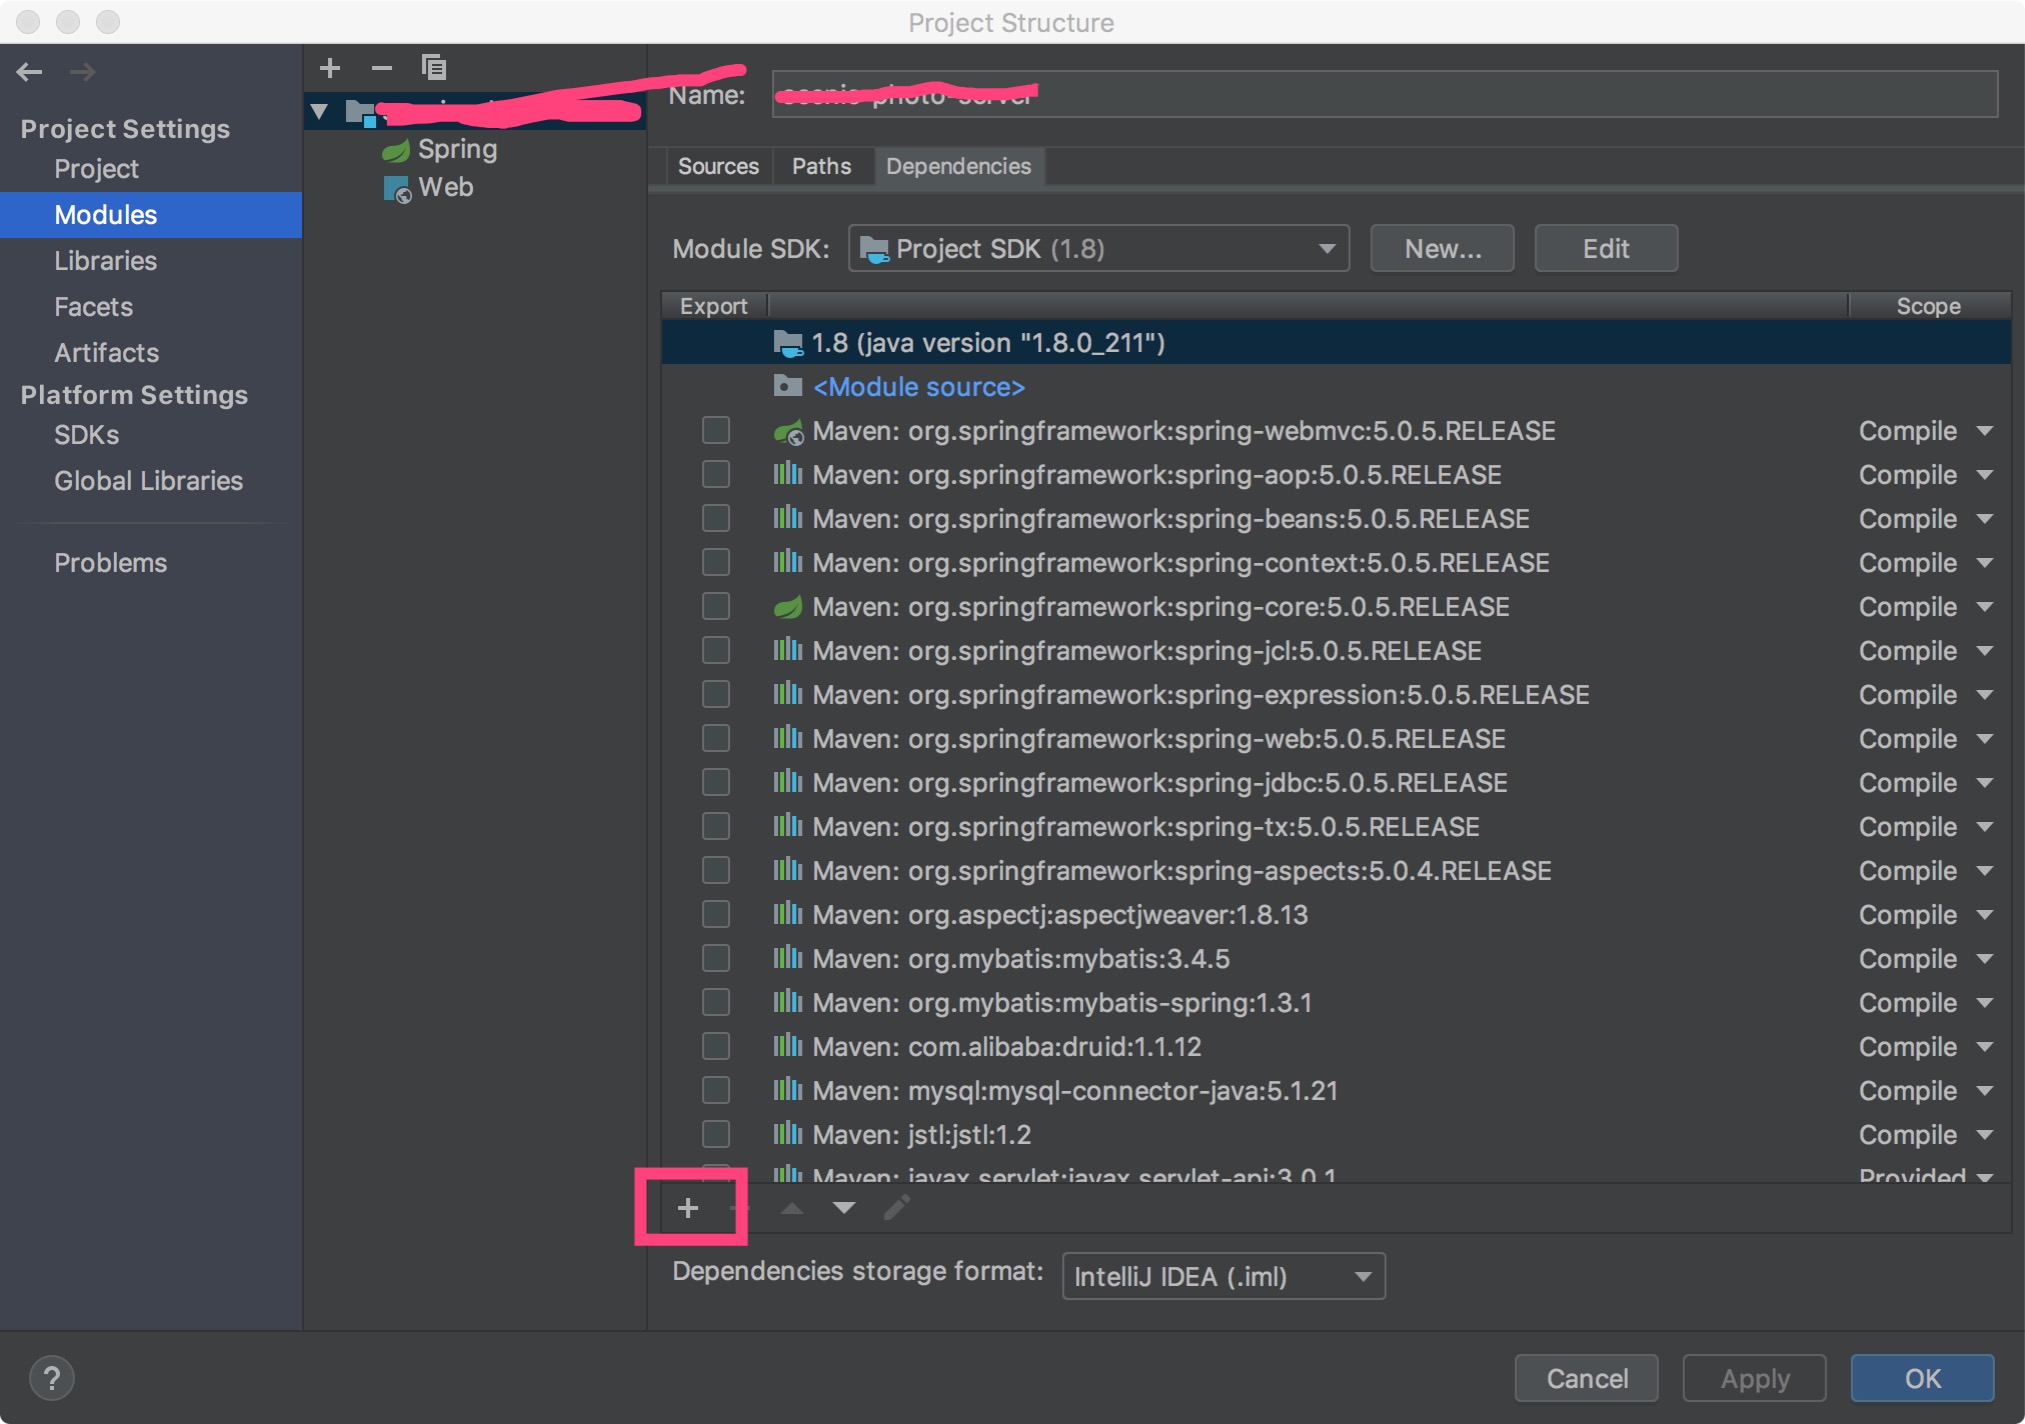Click the Apply button
The image size is (2025, 1424).
click(x=1755, y=1379)
